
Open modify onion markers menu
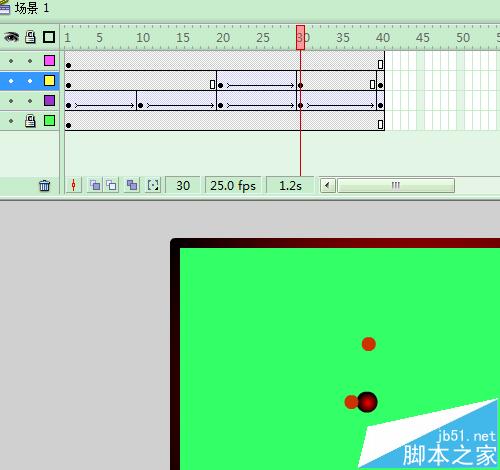pyautogui.click(x=153, y=185)
